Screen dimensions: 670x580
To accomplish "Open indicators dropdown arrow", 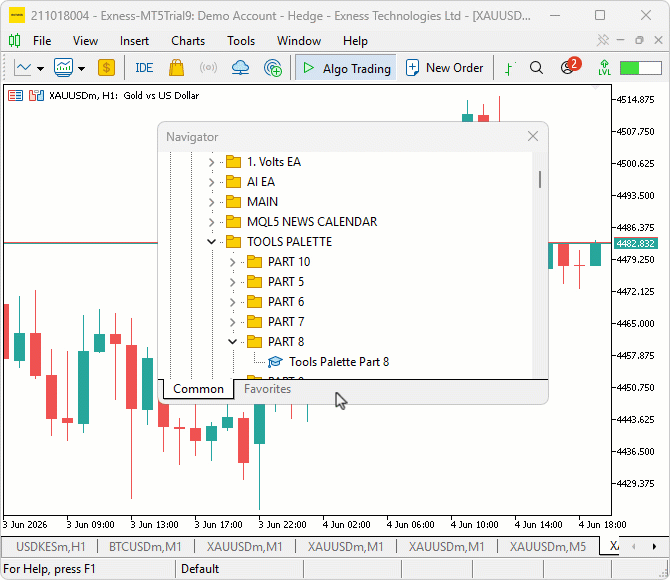I will coord(81,68).
